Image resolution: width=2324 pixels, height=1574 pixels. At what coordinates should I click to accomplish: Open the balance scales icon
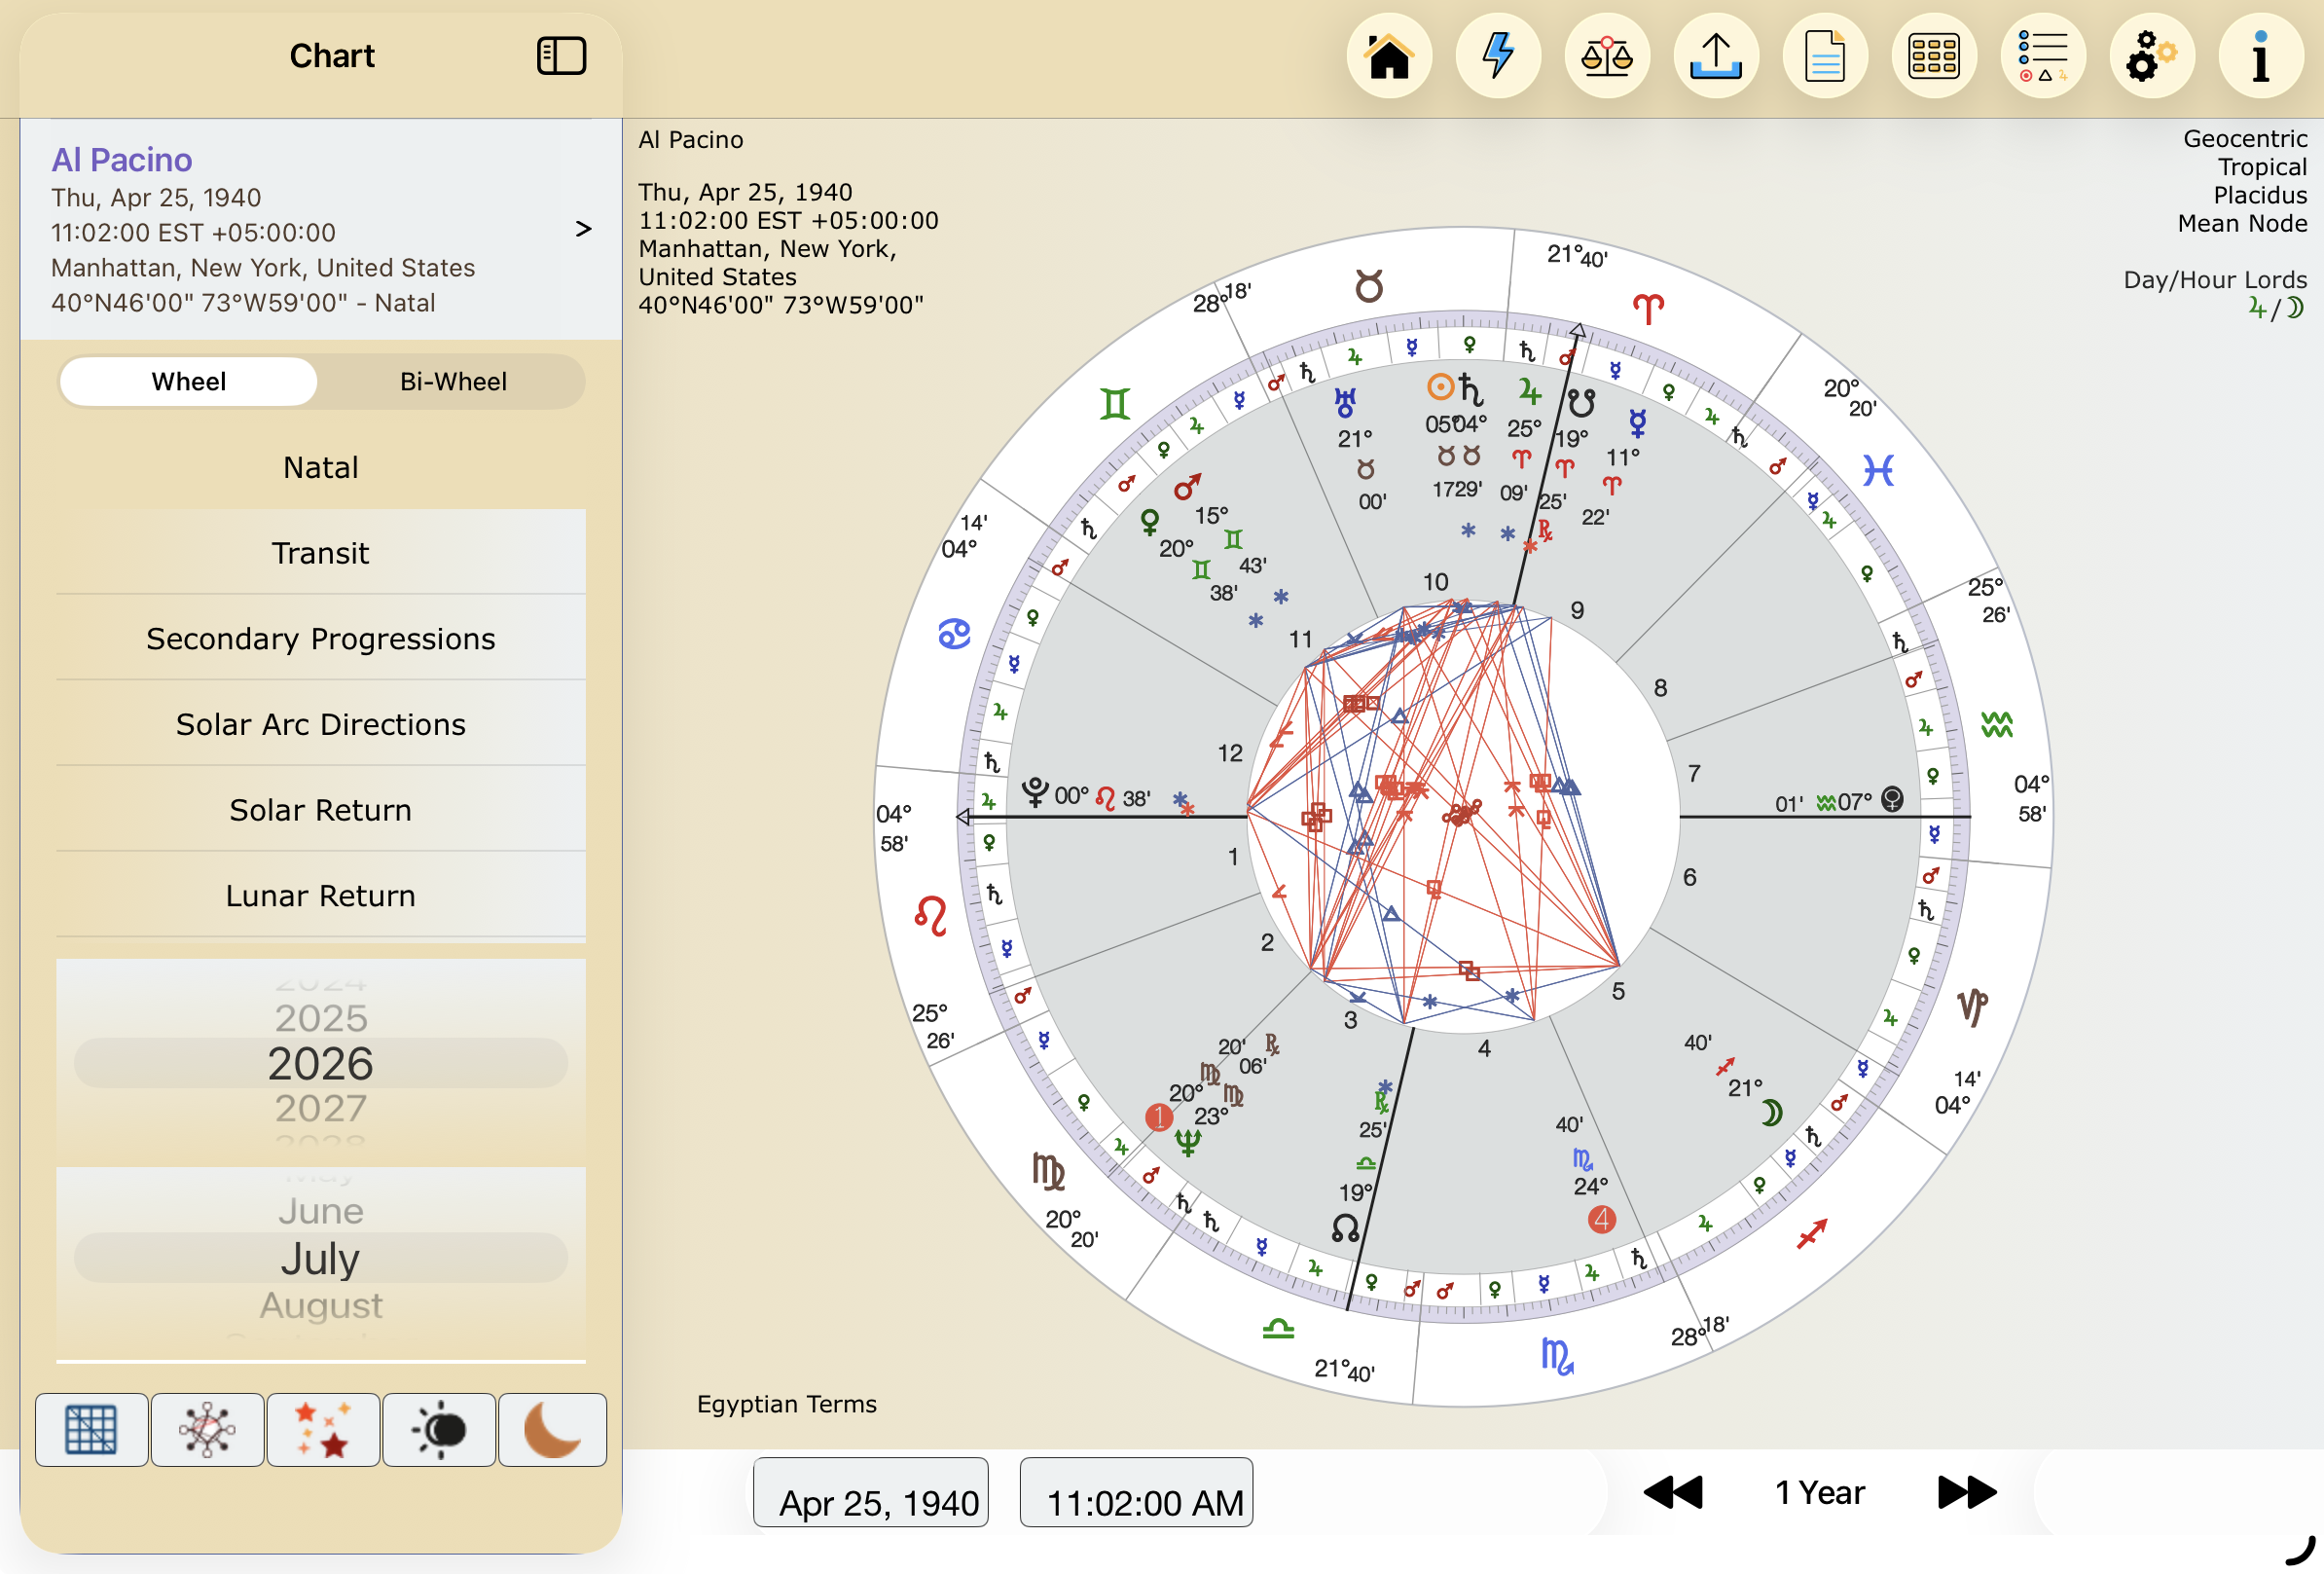[x=1607, y=57]
